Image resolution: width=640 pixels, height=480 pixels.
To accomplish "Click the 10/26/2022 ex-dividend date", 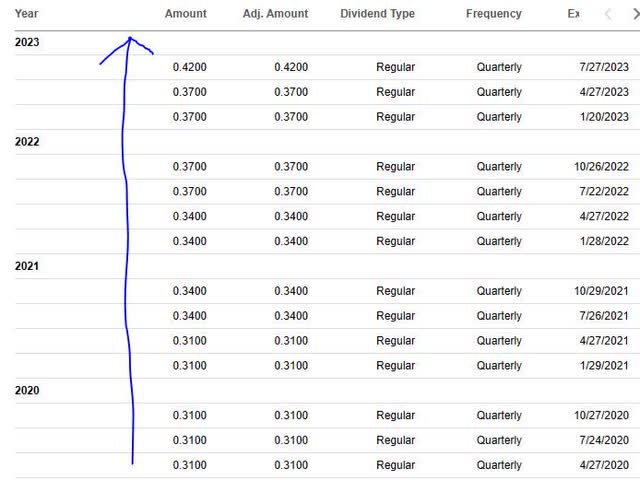I will pyautogui.click(x=600, y=167).
